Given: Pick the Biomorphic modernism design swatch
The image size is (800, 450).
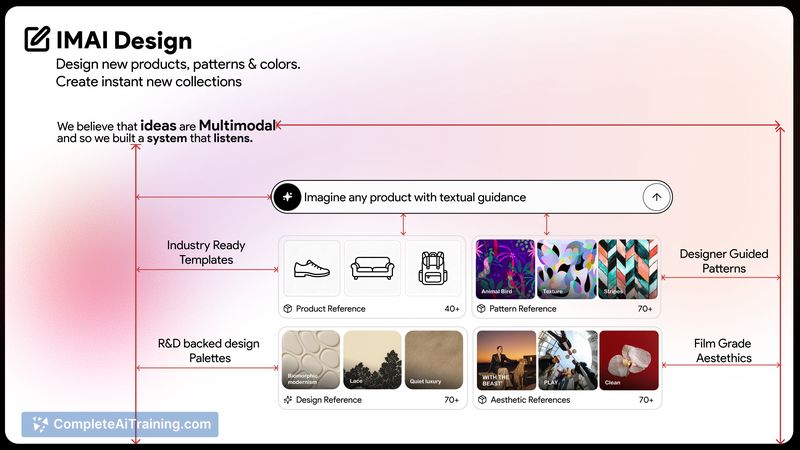Looking at the screenshot, I should click(x=310, y=360).
